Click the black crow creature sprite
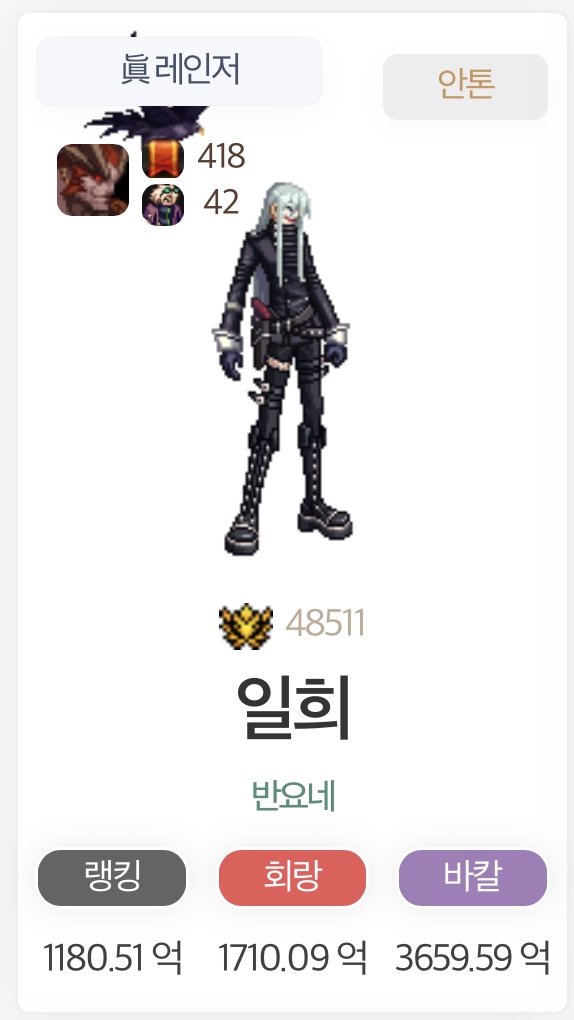This screenshot has width=574, height=1020. (x=147, y=120)
